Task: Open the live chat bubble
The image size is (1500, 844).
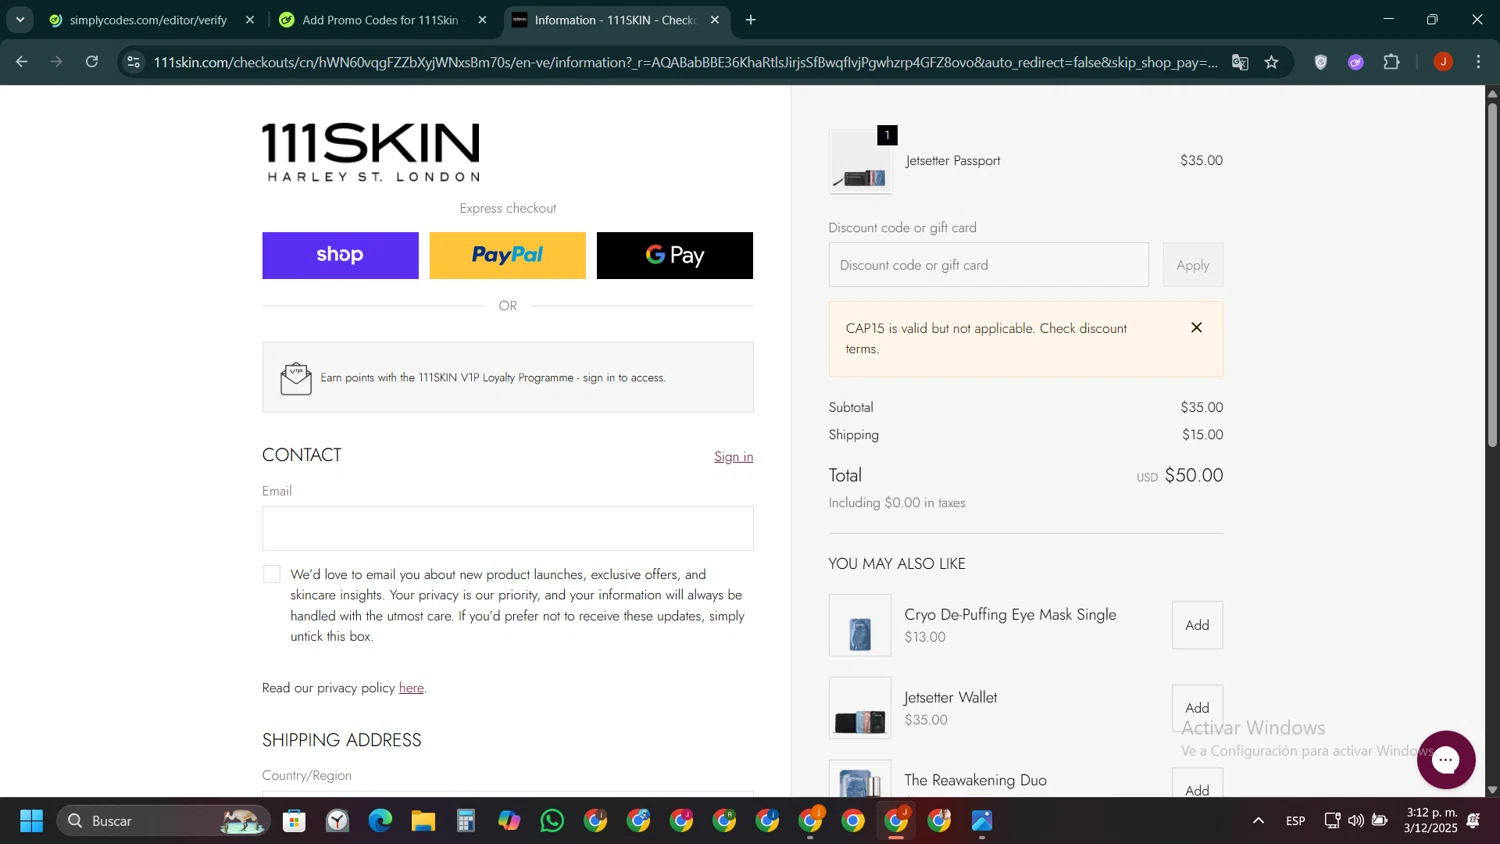Action: pos(1446,760)
